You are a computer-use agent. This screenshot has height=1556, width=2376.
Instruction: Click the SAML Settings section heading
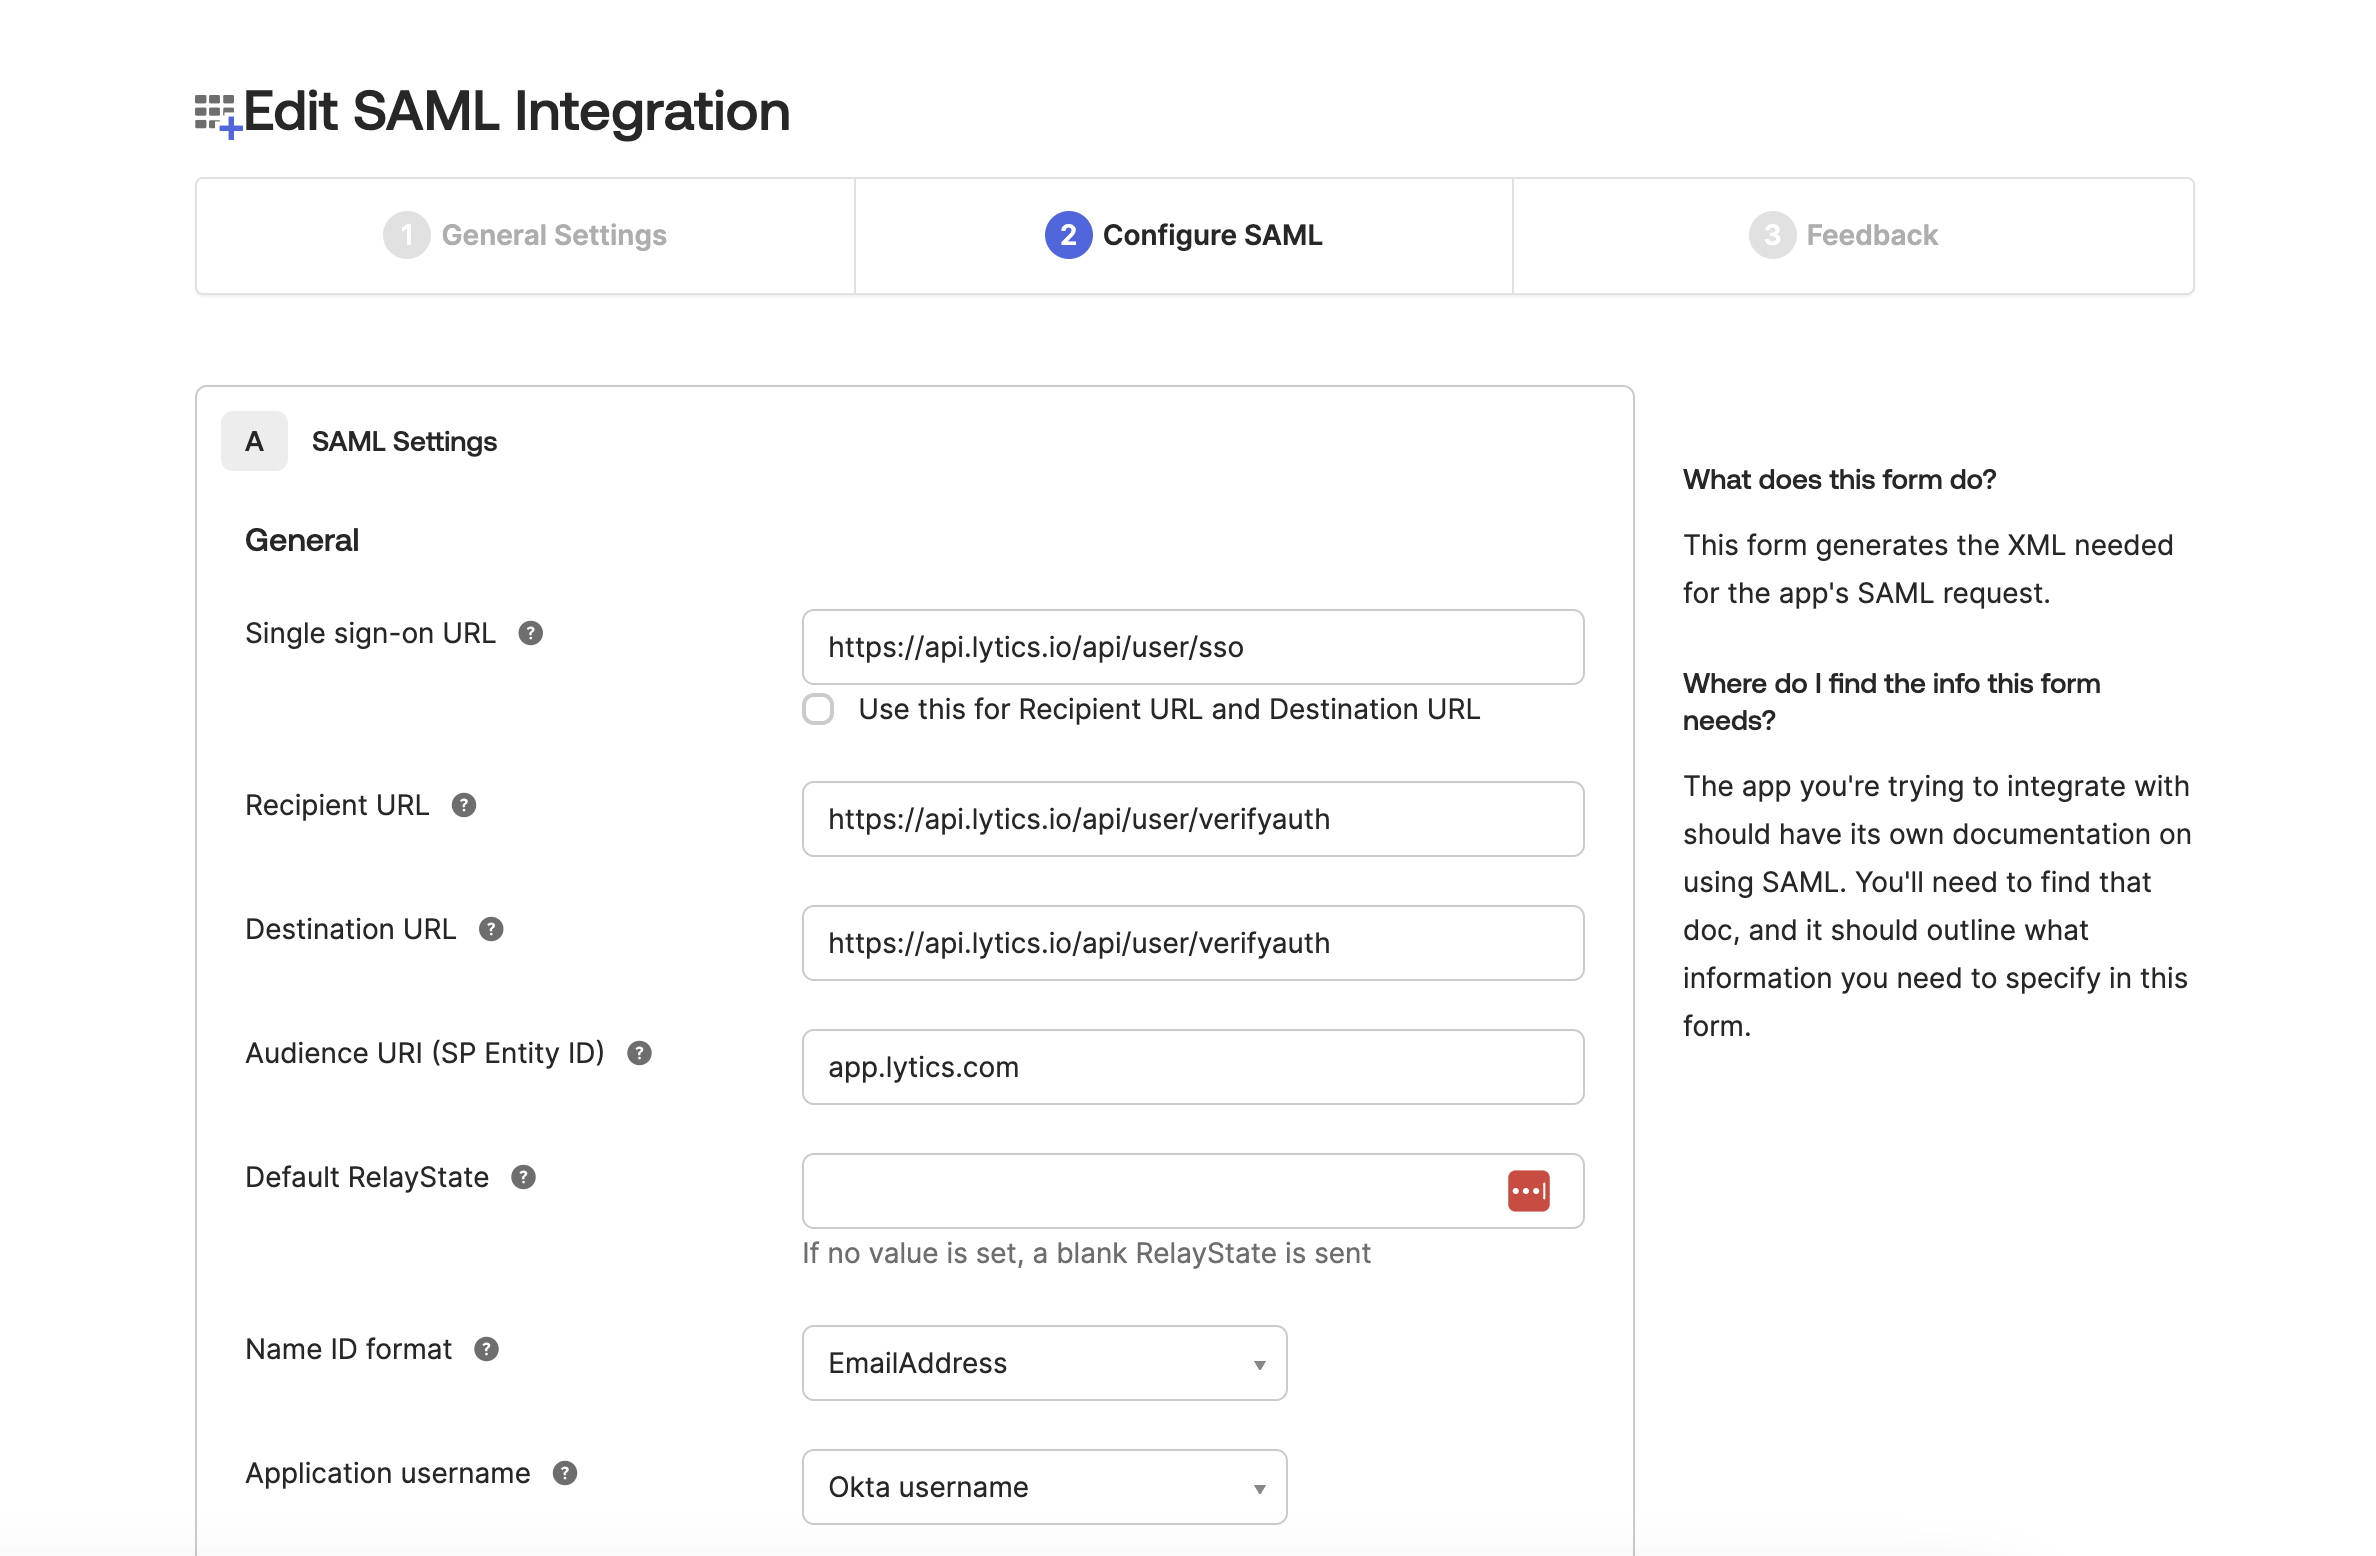(x=404, y=441)
